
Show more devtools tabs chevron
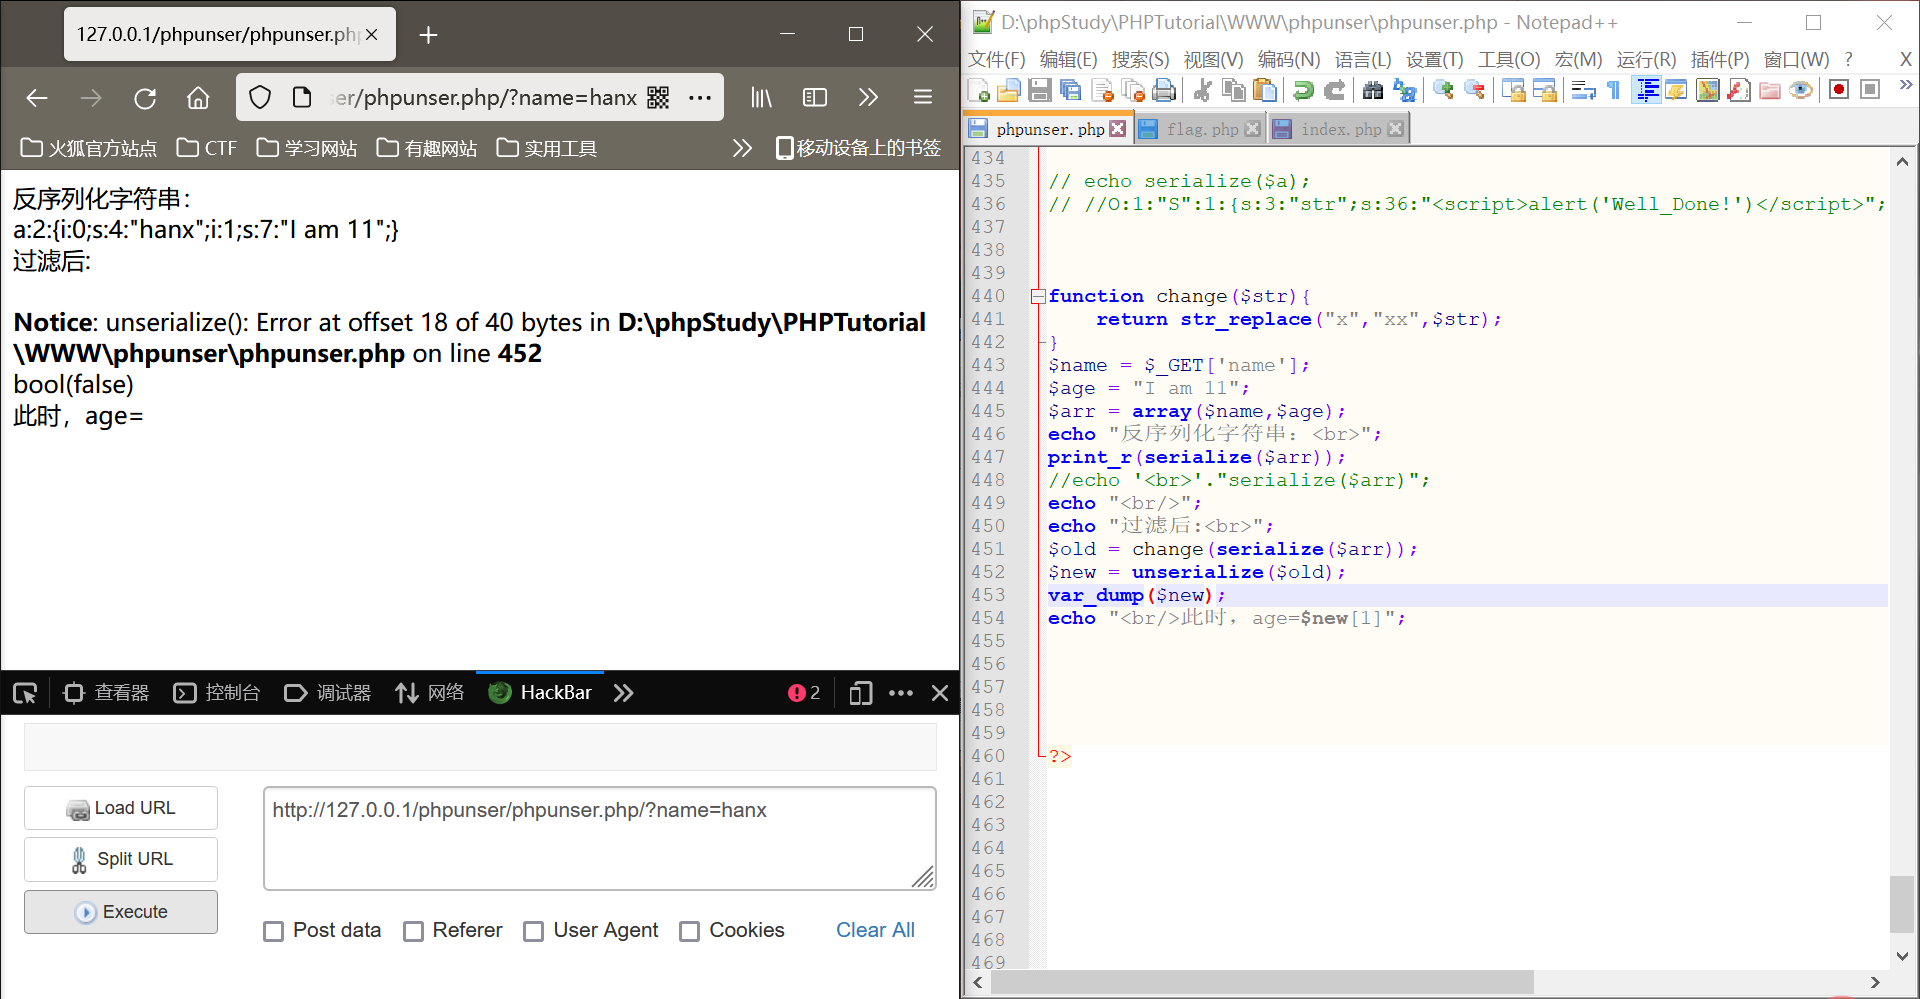pos(624,693)
